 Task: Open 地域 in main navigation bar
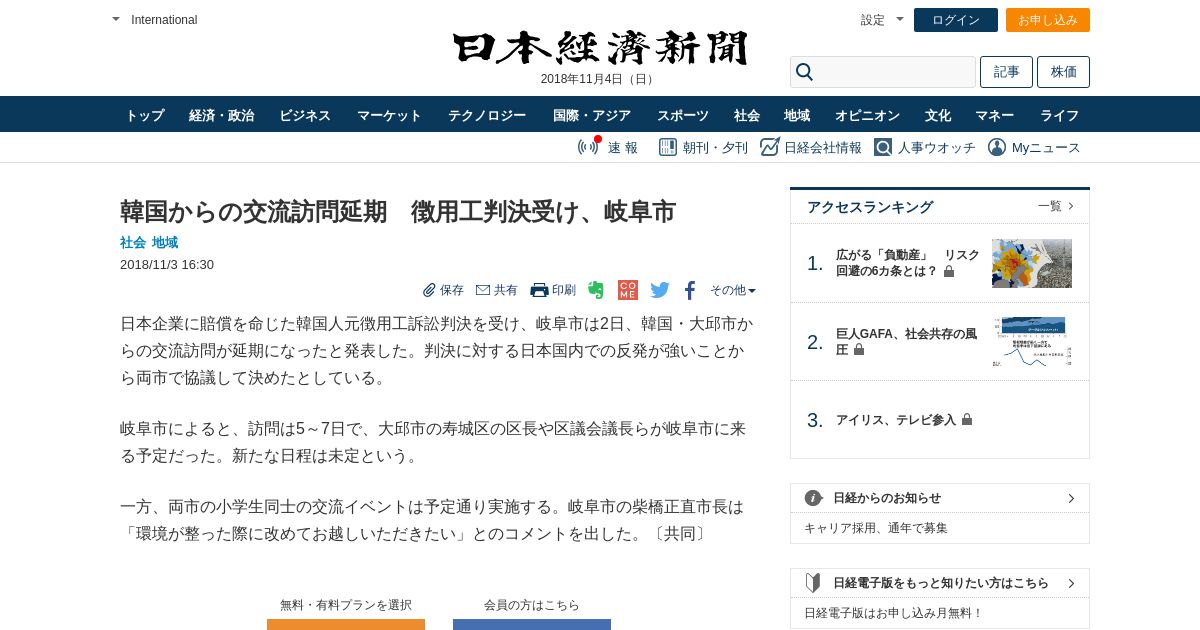click(797, 115)
